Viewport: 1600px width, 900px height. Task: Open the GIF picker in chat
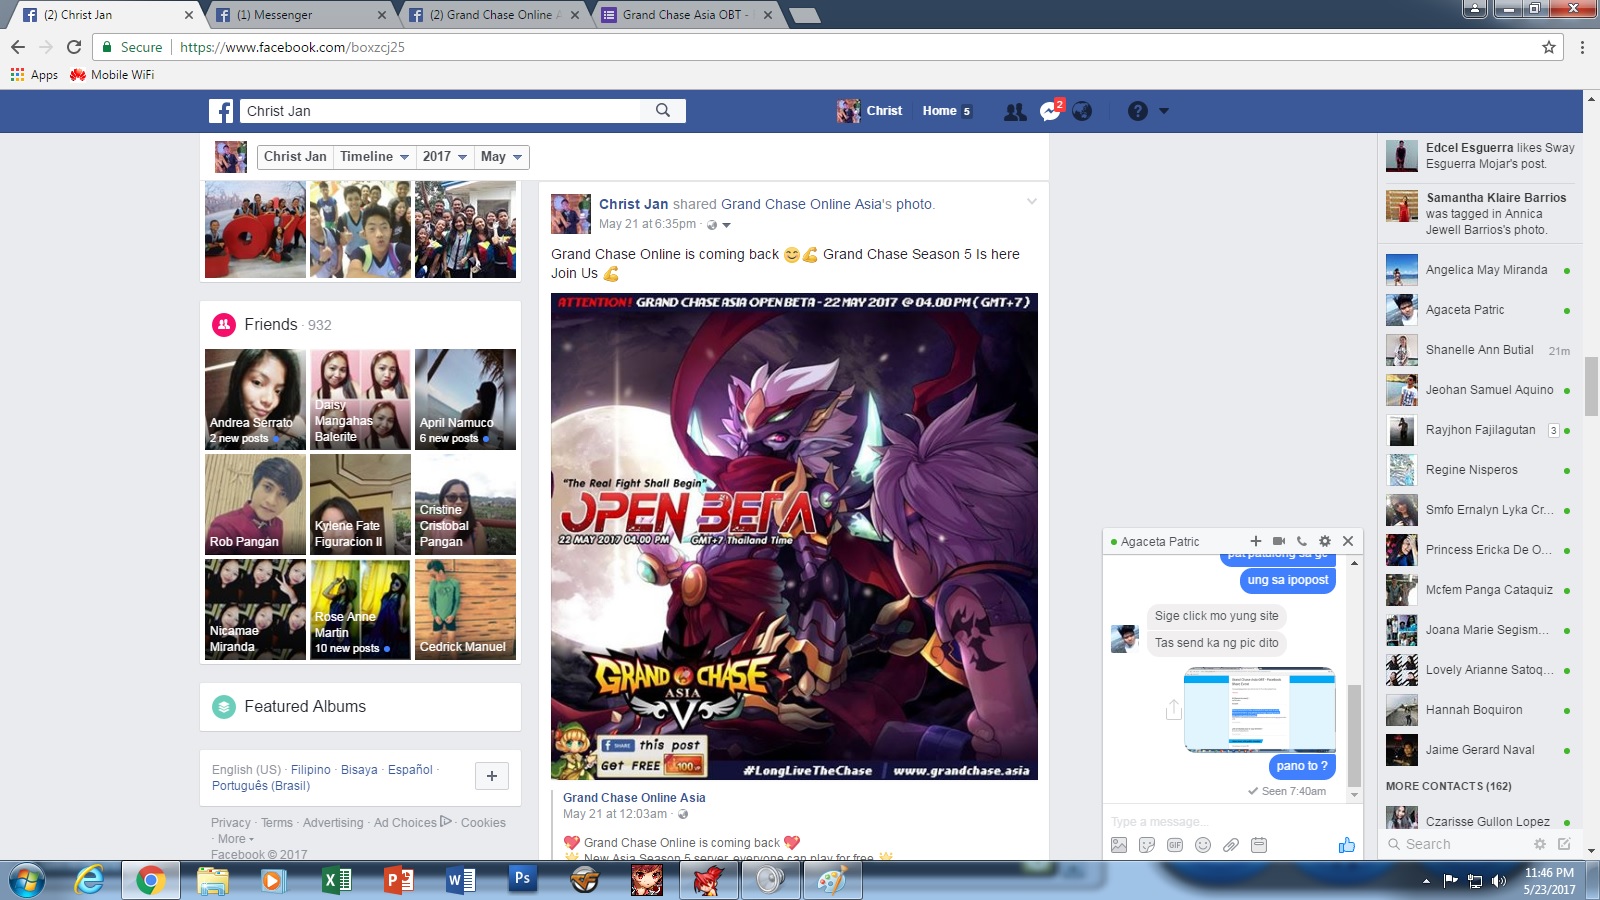point(1175,845)
